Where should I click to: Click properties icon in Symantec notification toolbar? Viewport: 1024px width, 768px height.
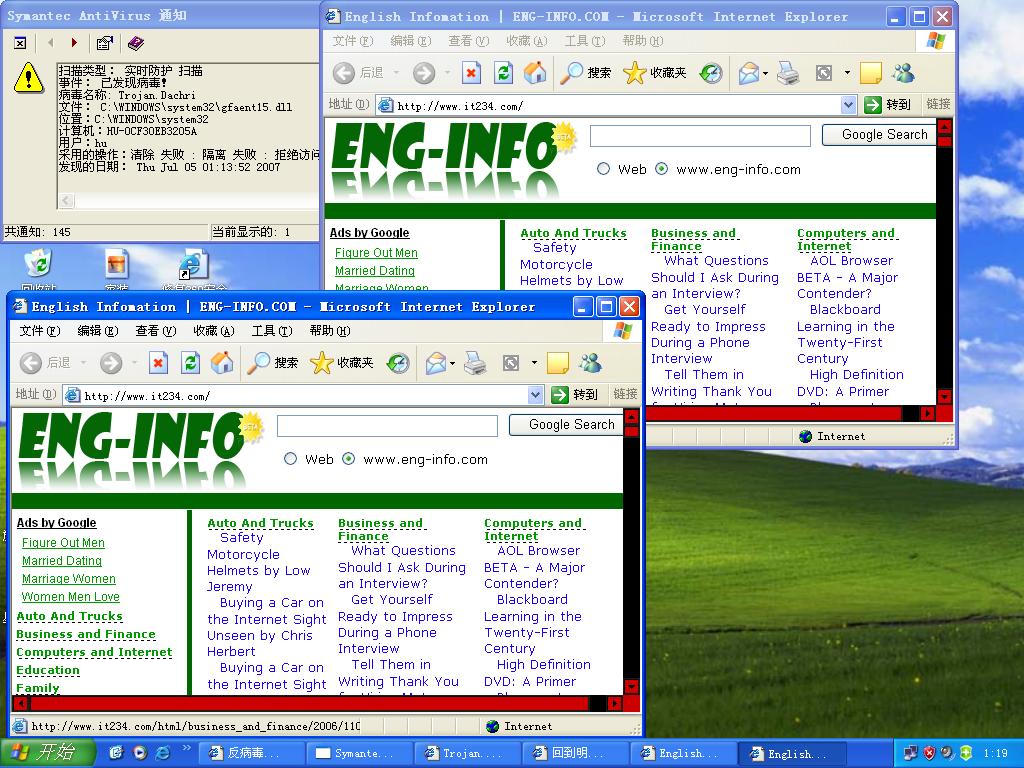[x=104, y=43]
